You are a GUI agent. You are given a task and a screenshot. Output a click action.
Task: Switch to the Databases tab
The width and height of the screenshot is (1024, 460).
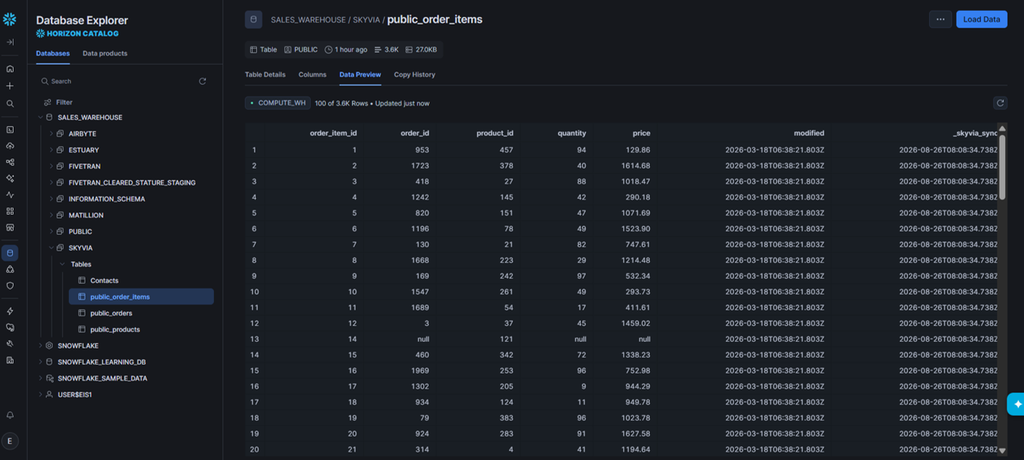coord(52,54)
